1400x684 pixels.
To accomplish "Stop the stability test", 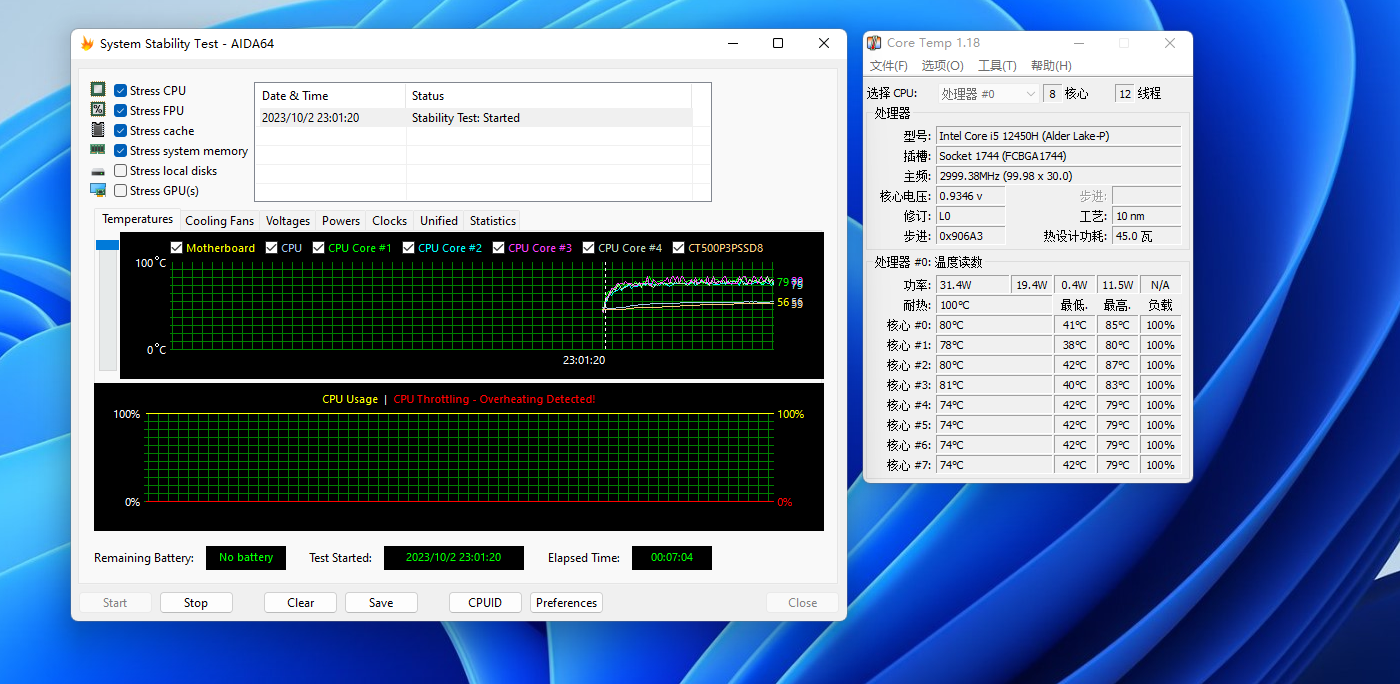I will coord(196,603).
